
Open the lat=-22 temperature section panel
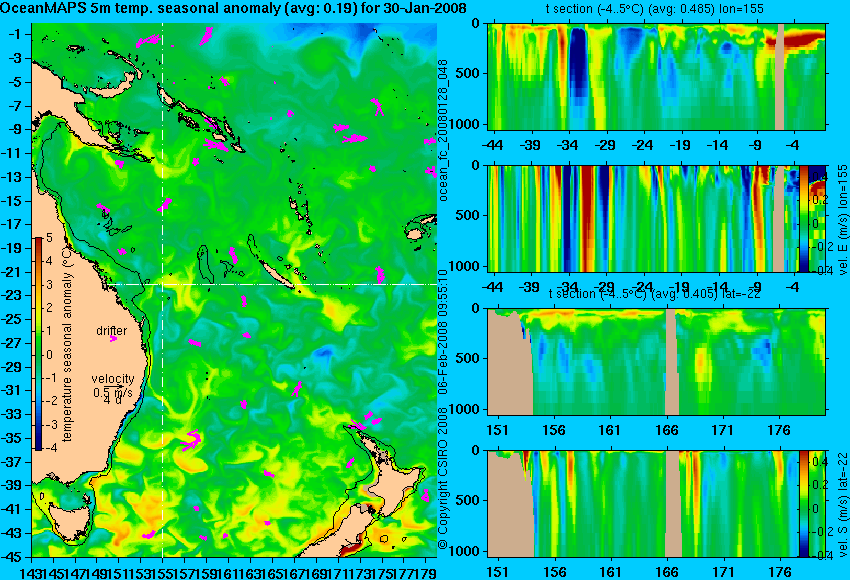(x=656, y=362)
